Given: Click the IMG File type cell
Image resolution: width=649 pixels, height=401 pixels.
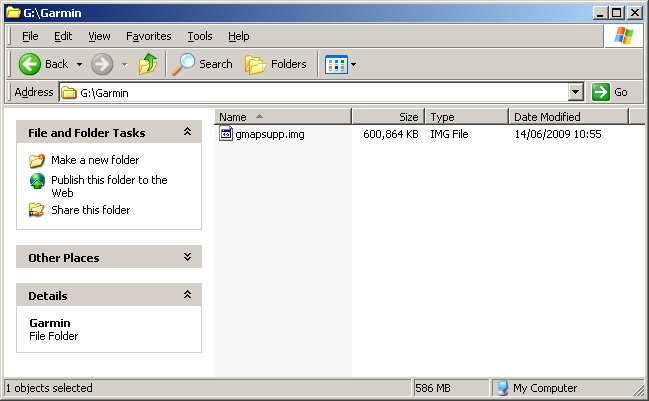Looking at the screenshot, I should coord(449,134).
